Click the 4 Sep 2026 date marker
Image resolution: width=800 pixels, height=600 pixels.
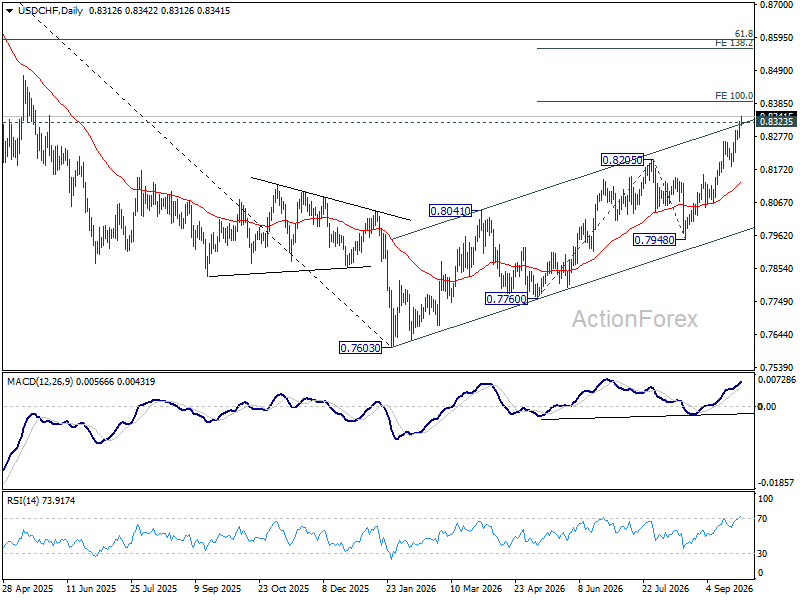730,589
